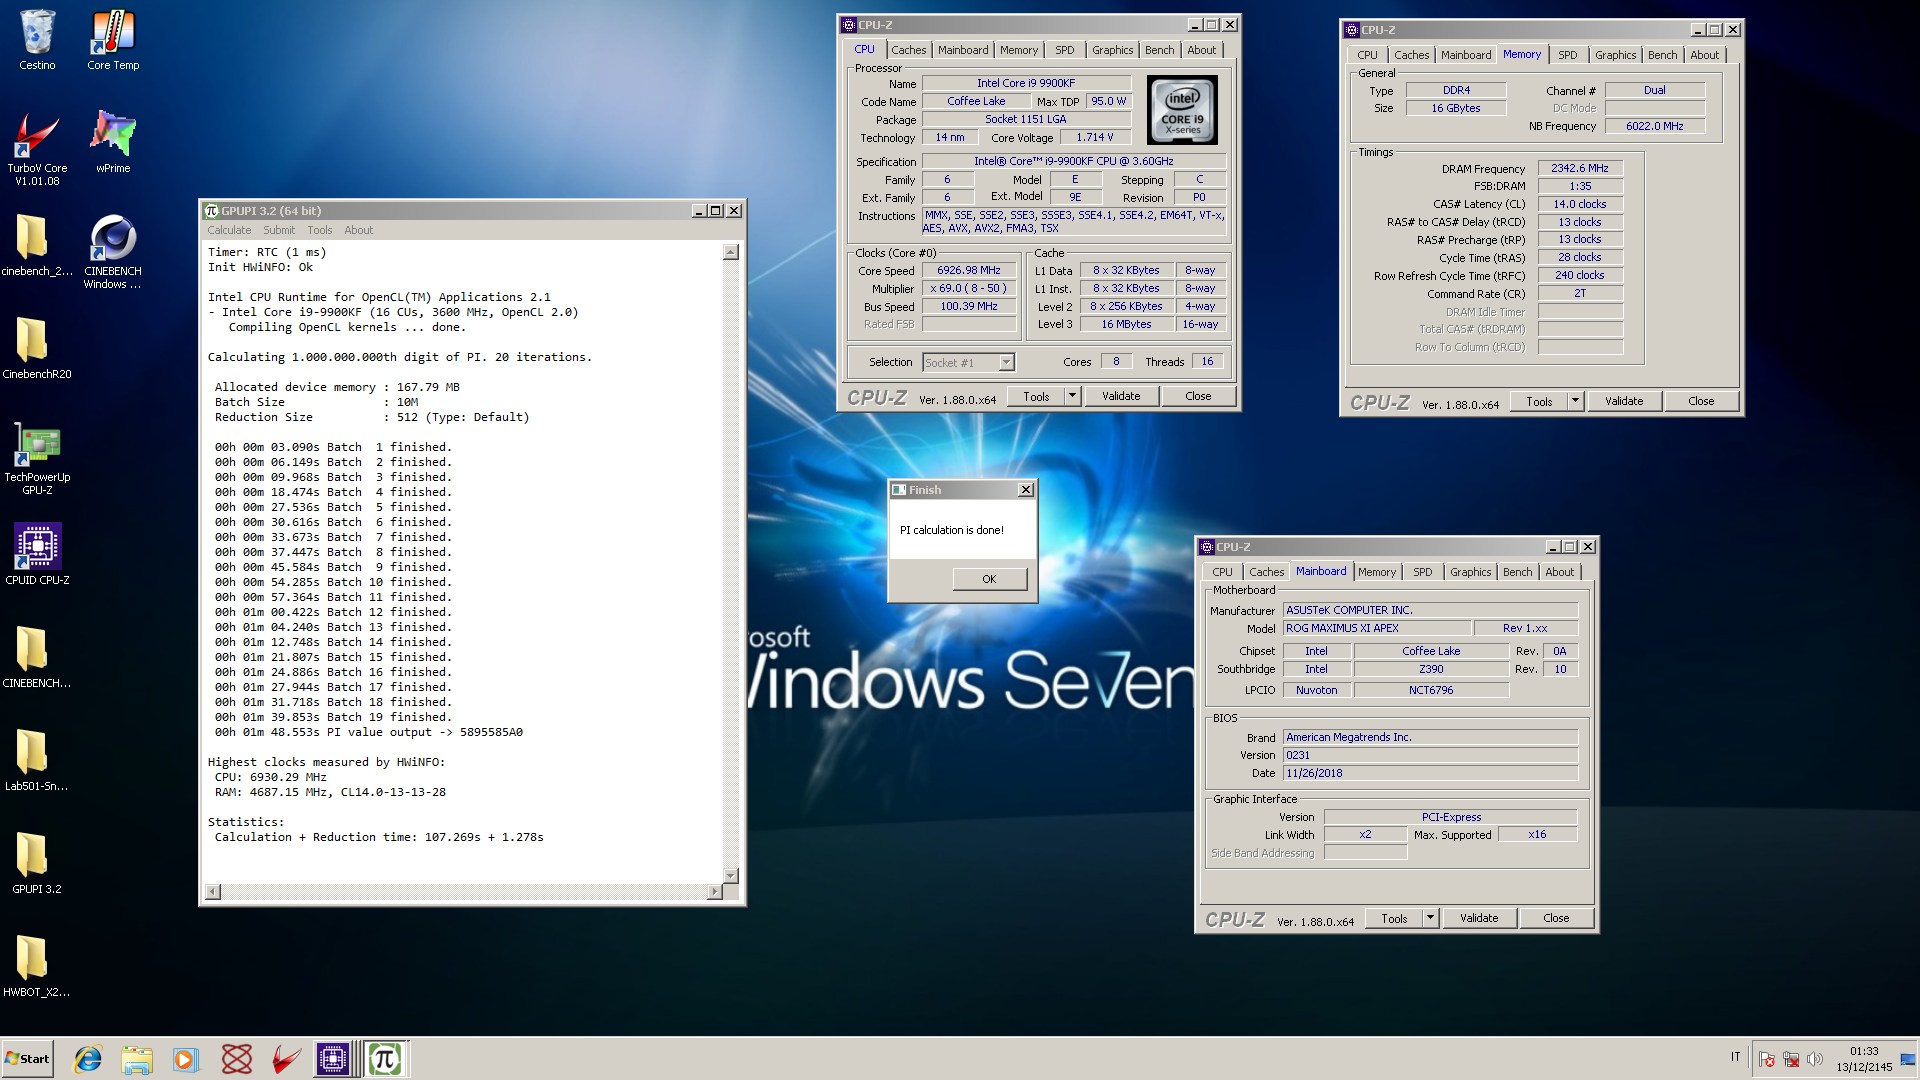1920x1080 pixels.
Task: Switch to CPU-Z via purple taskbar icon
Action: 333,1059
